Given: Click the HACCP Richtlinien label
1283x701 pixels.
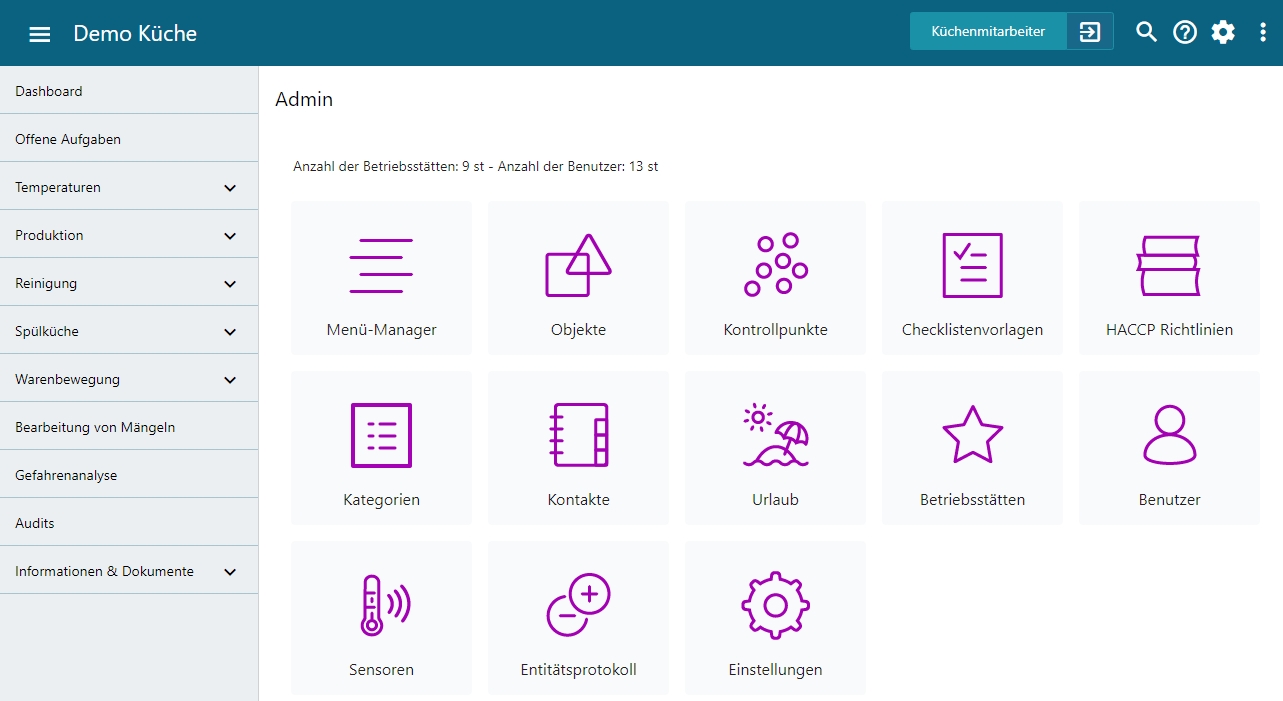Looking at the screenshot, I should [x=1169, y=330].
